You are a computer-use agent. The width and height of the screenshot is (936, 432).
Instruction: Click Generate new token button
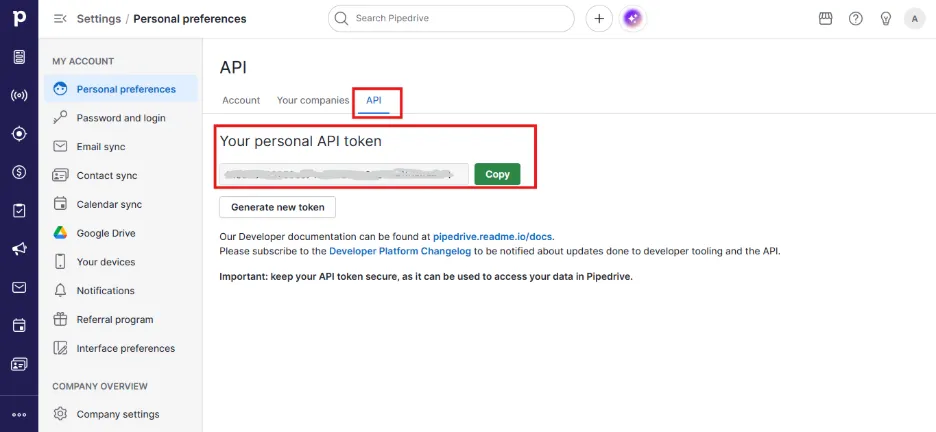coord(278,207)
